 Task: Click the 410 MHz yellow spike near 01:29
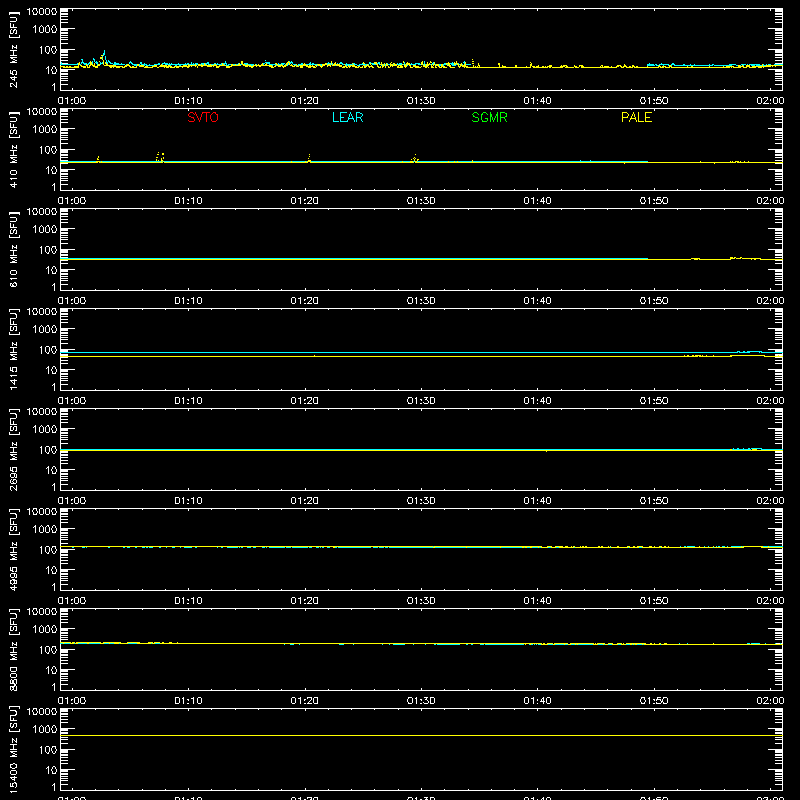pos(415,158)
